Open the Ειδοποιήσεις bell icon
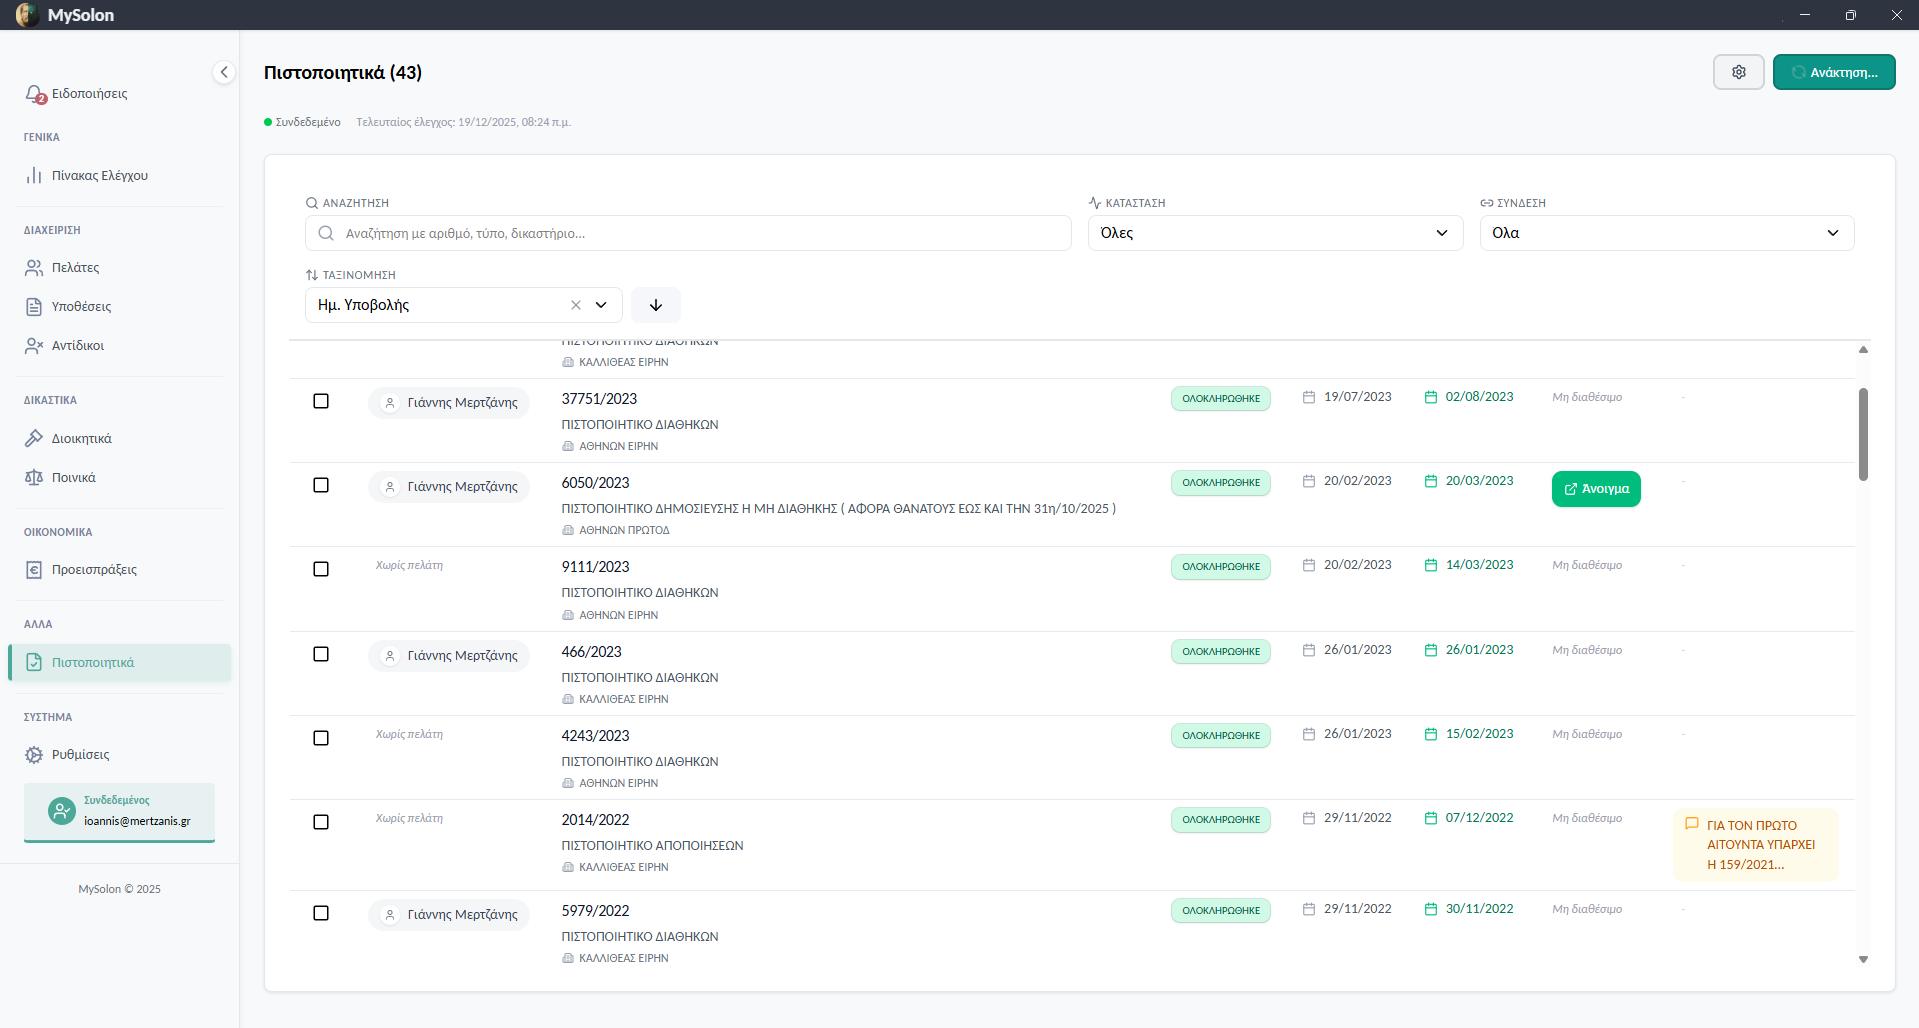 [x=35, y=94]
